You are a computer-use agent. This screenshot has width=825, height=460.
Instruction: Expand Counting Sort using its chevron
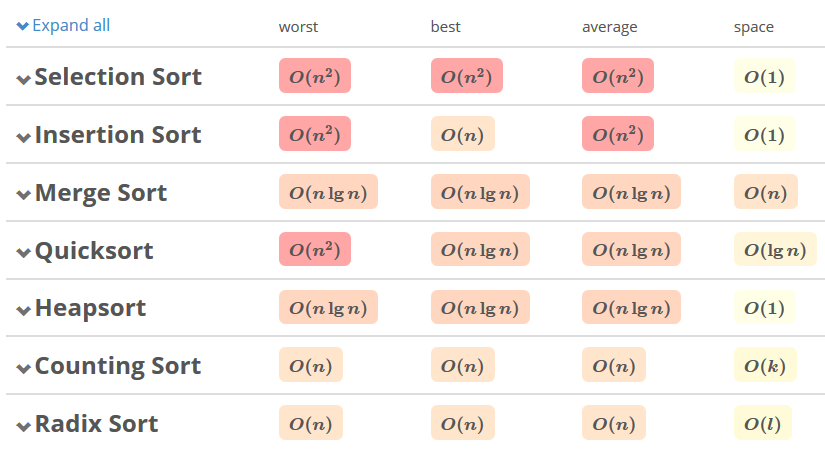click(24, 368)
